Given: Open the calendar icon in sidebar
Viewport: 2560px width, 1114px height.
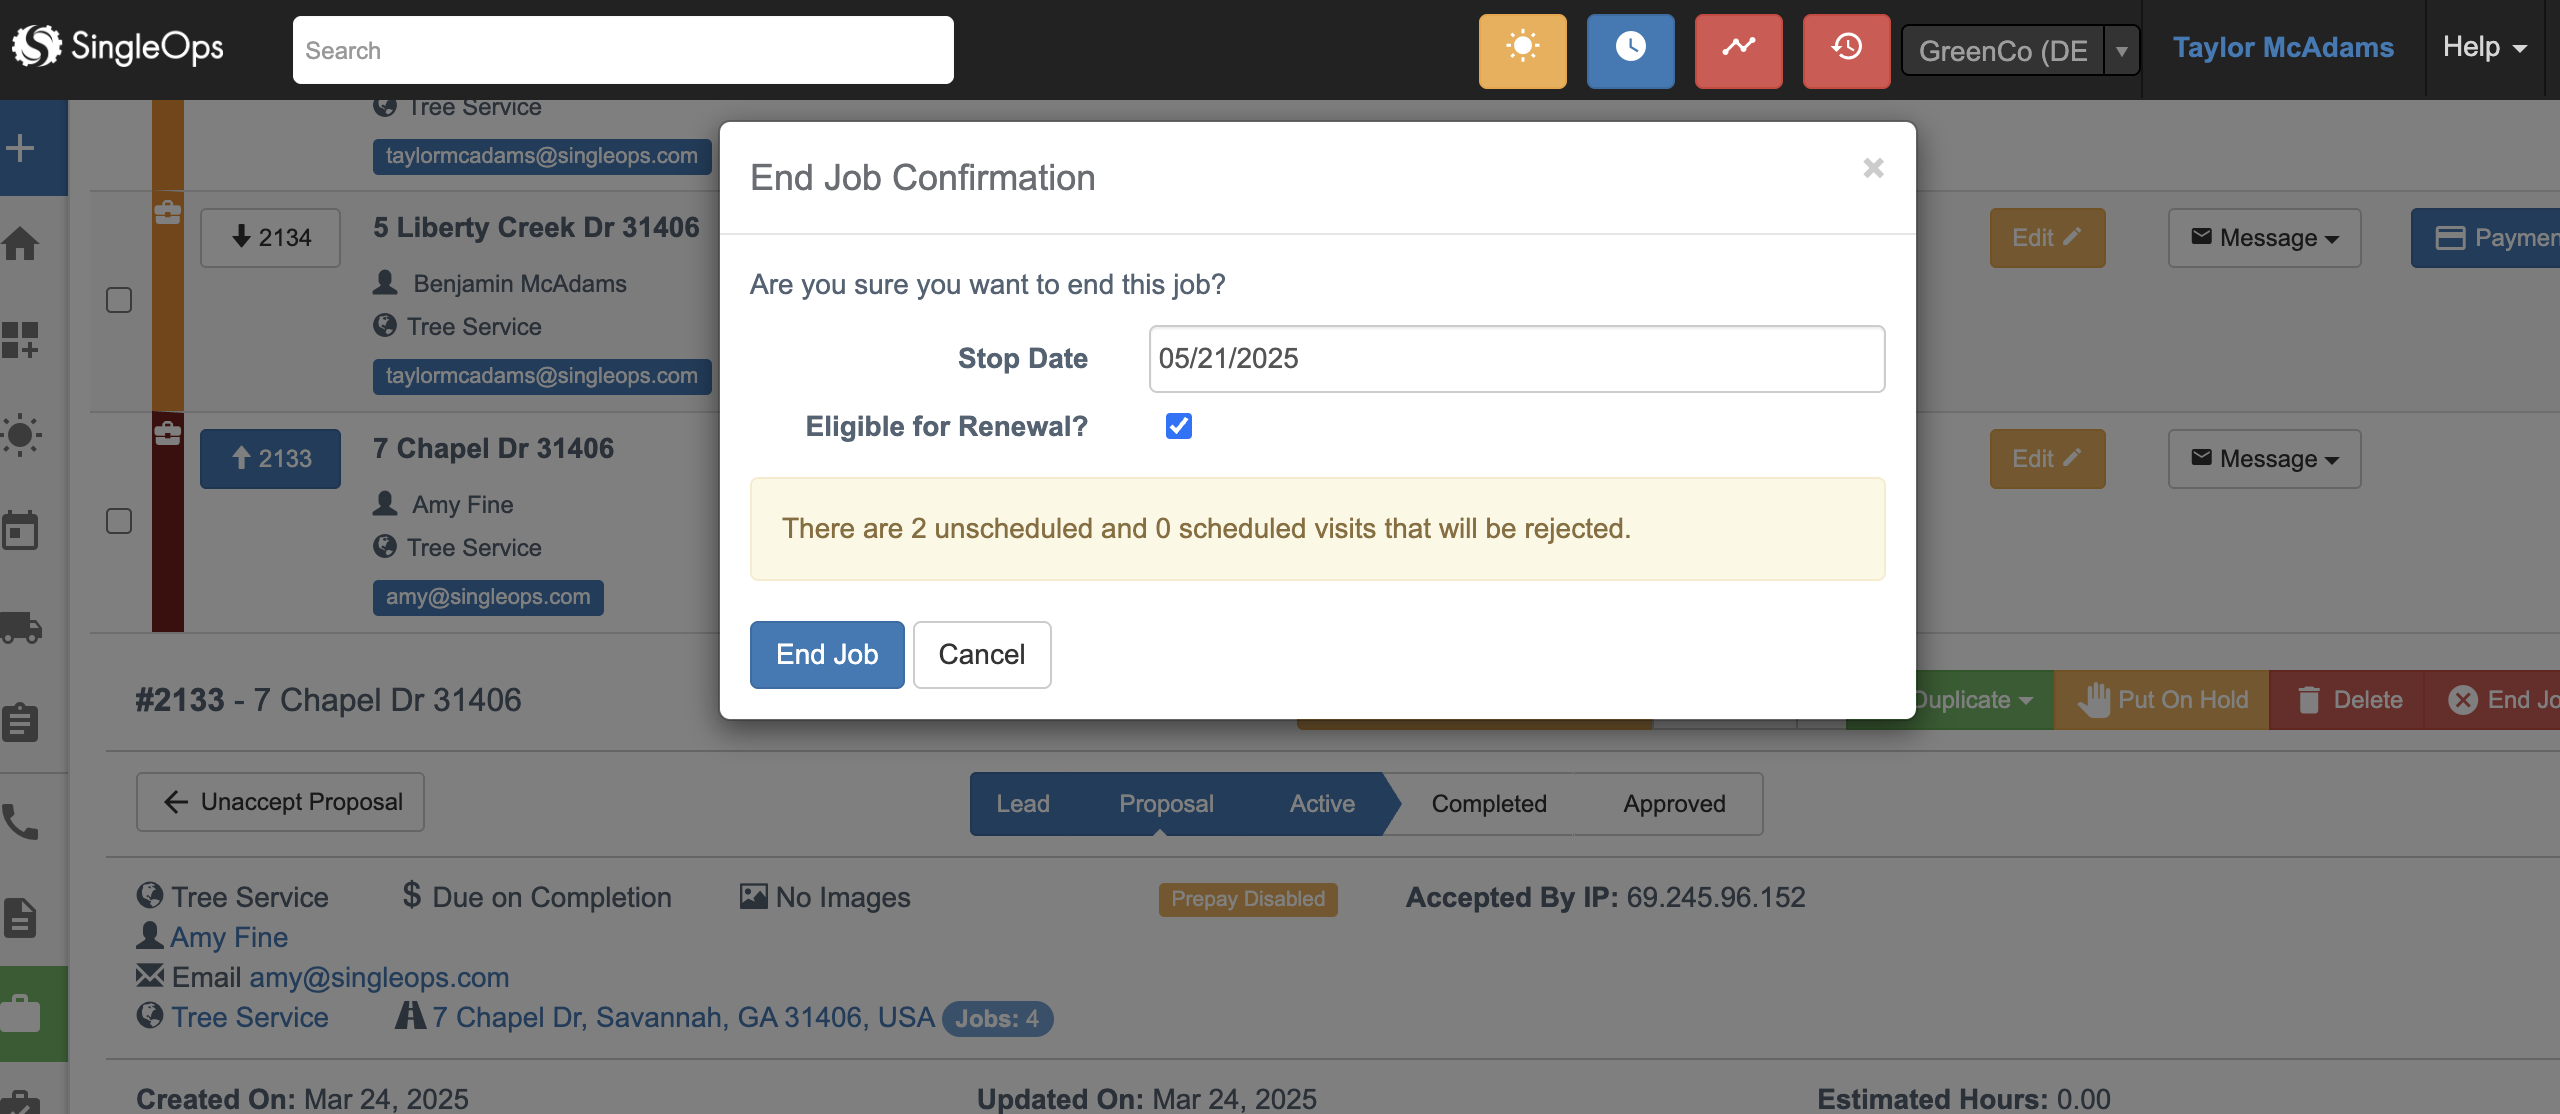Looking at the screenshot, I should click(21, 530).
